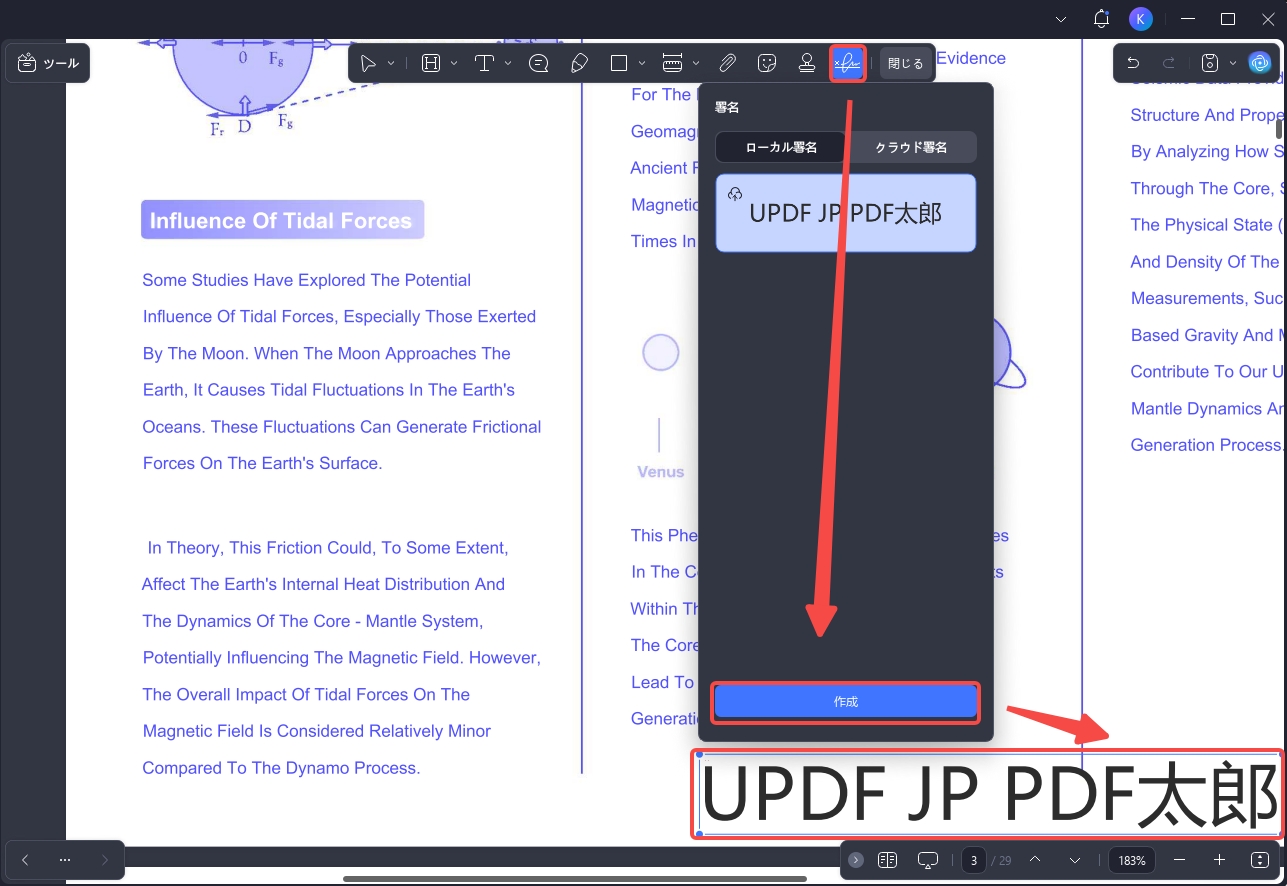
Task: Click the text 'Compared To The Dynamo Process.'
Action: [281, 768]
